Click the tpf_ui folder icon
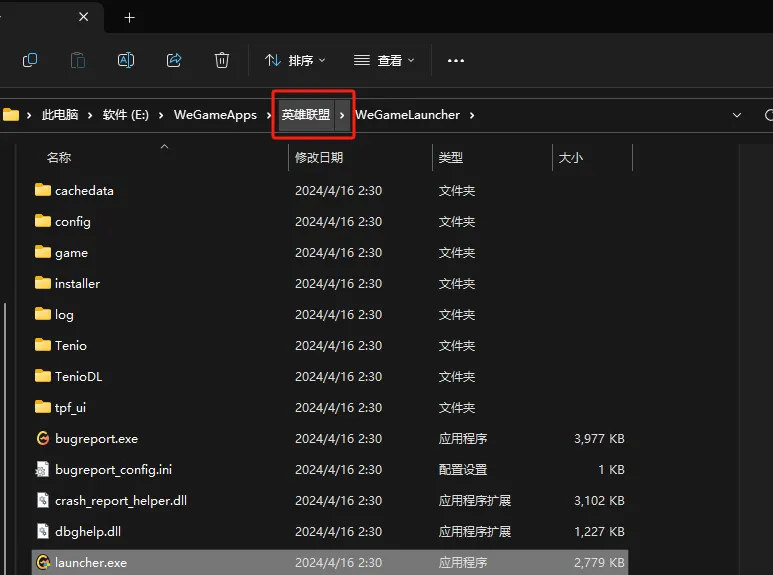Image resolution: width=773 pixels, height=575 pixels. pos(43,407)
